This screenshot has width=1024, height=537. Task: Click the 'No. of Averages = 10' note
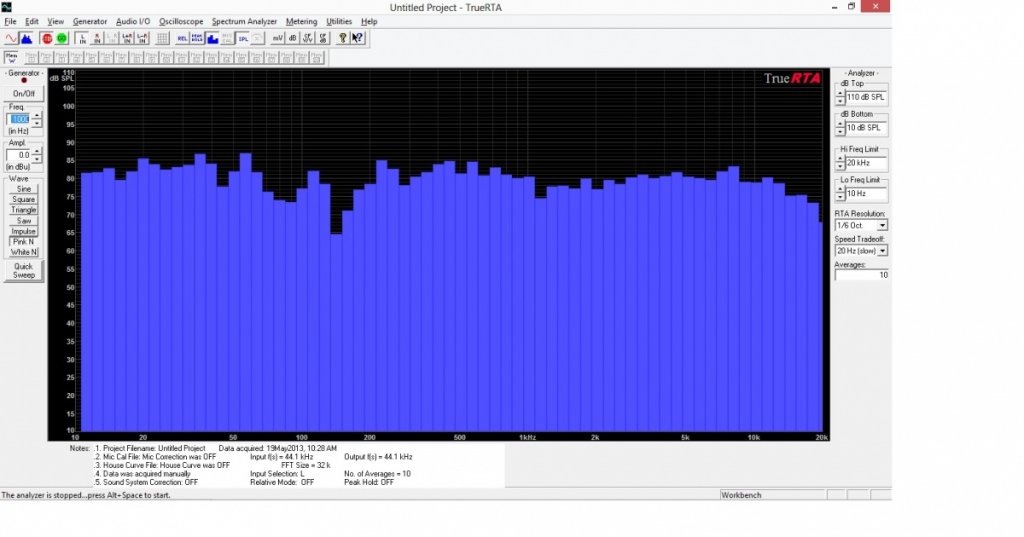pyautogui.click(x=377, y=474)
